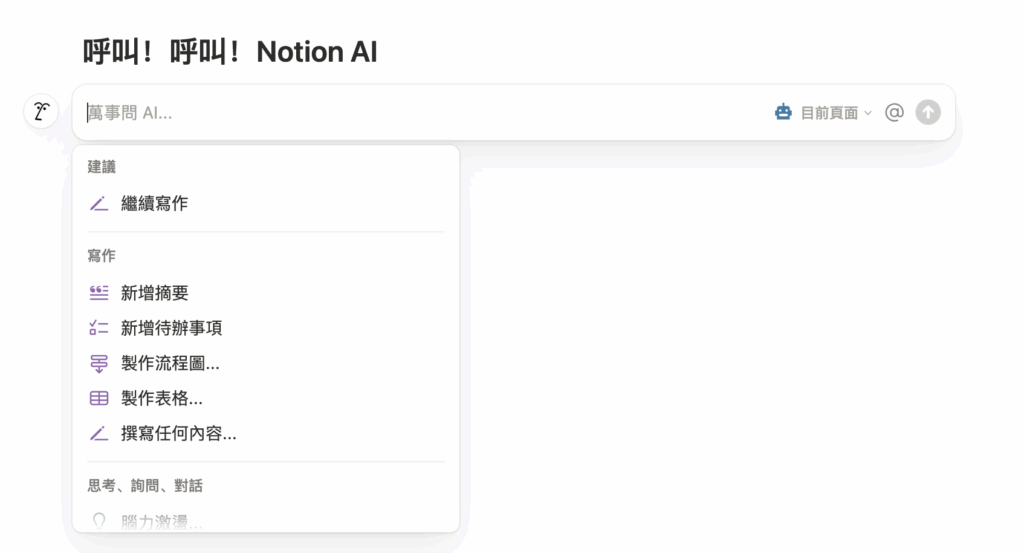
Task: Click the checklist icon beside 新增待辦事項
Action: tap(99, 328)
